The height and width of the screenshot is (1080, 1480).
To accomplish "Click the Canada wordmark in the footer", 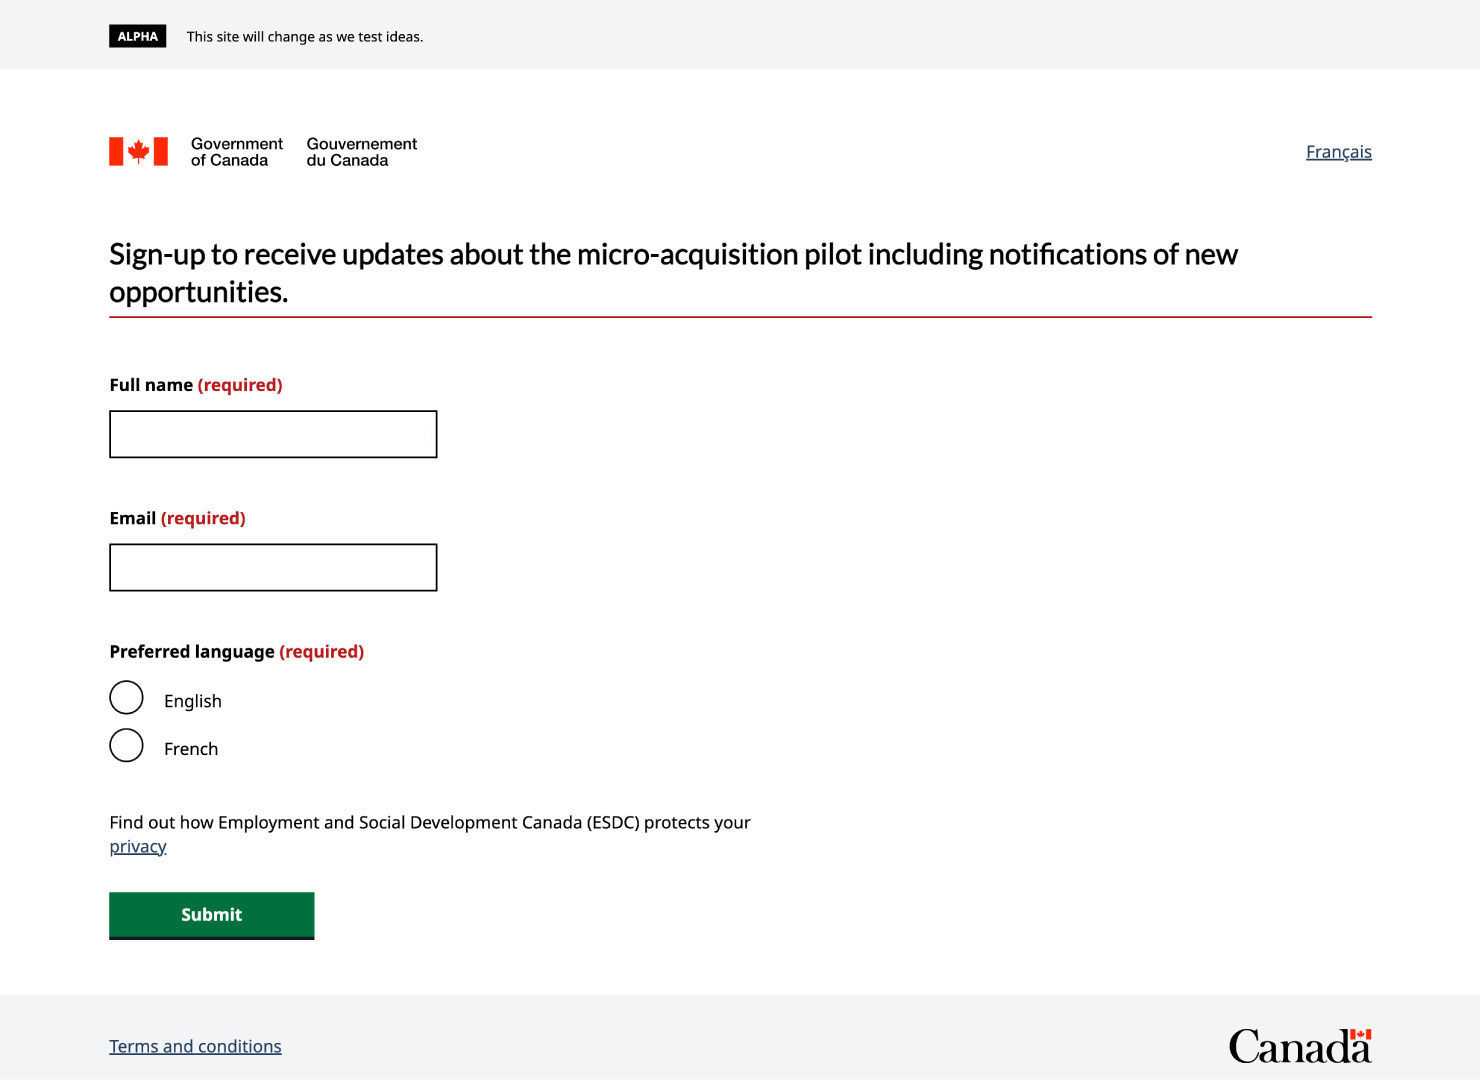I will [x=1295, y=1047].
